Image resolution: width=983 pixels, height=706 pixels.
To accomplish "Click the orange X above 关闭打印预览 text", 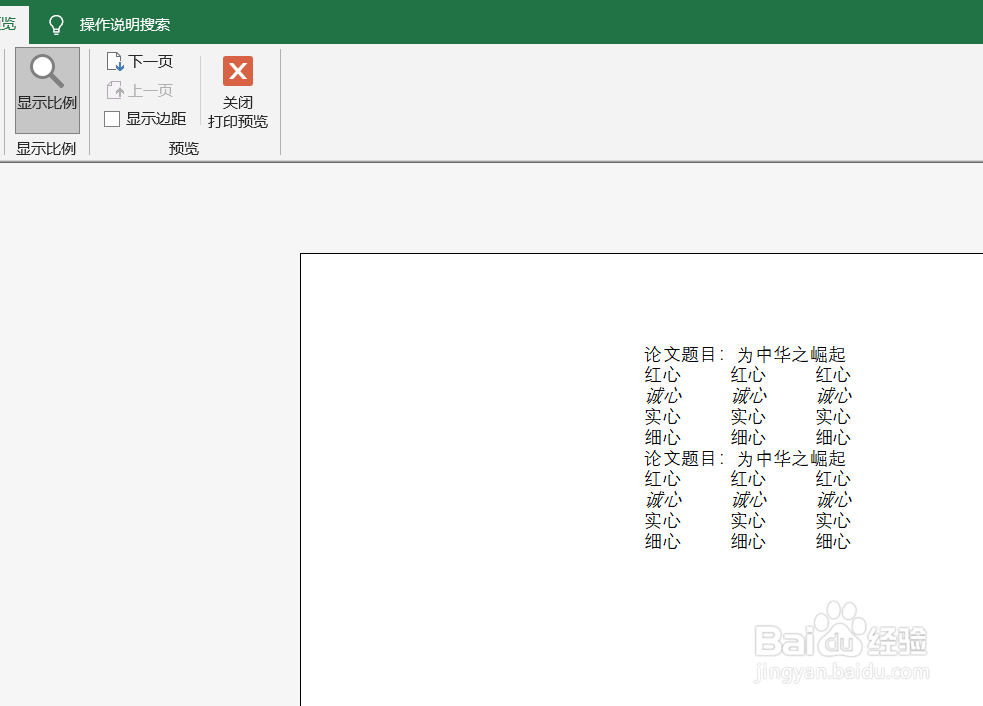I will pyautogui.click(x=237, y=71).
